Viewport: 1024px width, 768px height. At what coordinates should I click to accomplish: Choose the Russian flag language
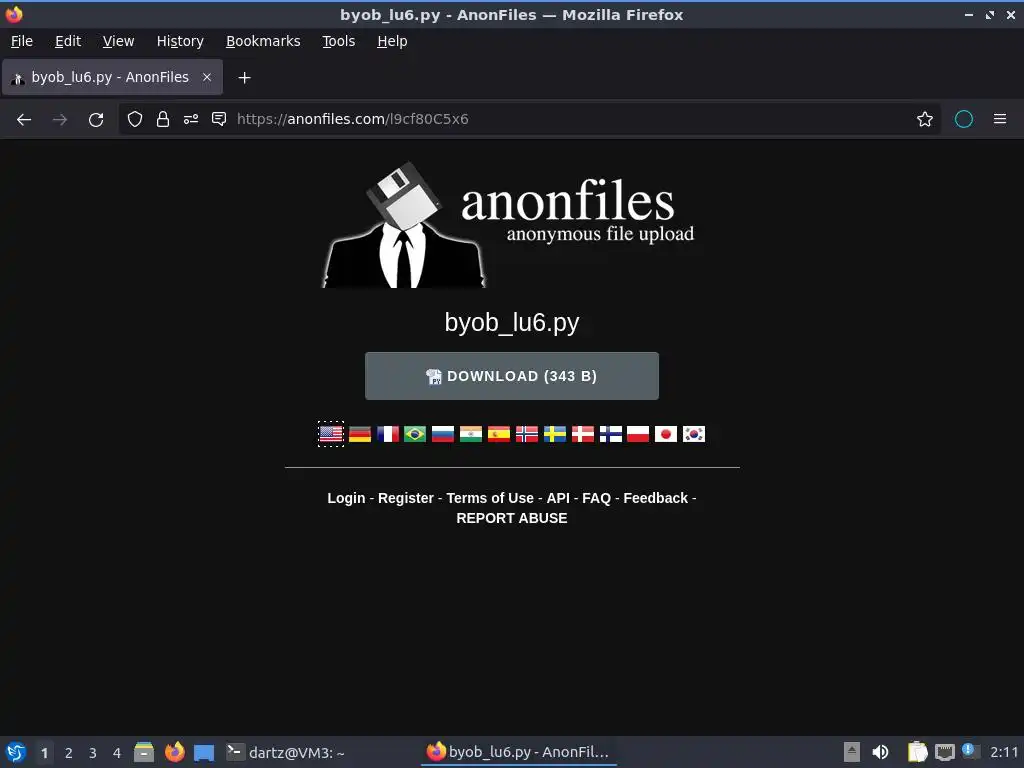[x=443, y=434]
